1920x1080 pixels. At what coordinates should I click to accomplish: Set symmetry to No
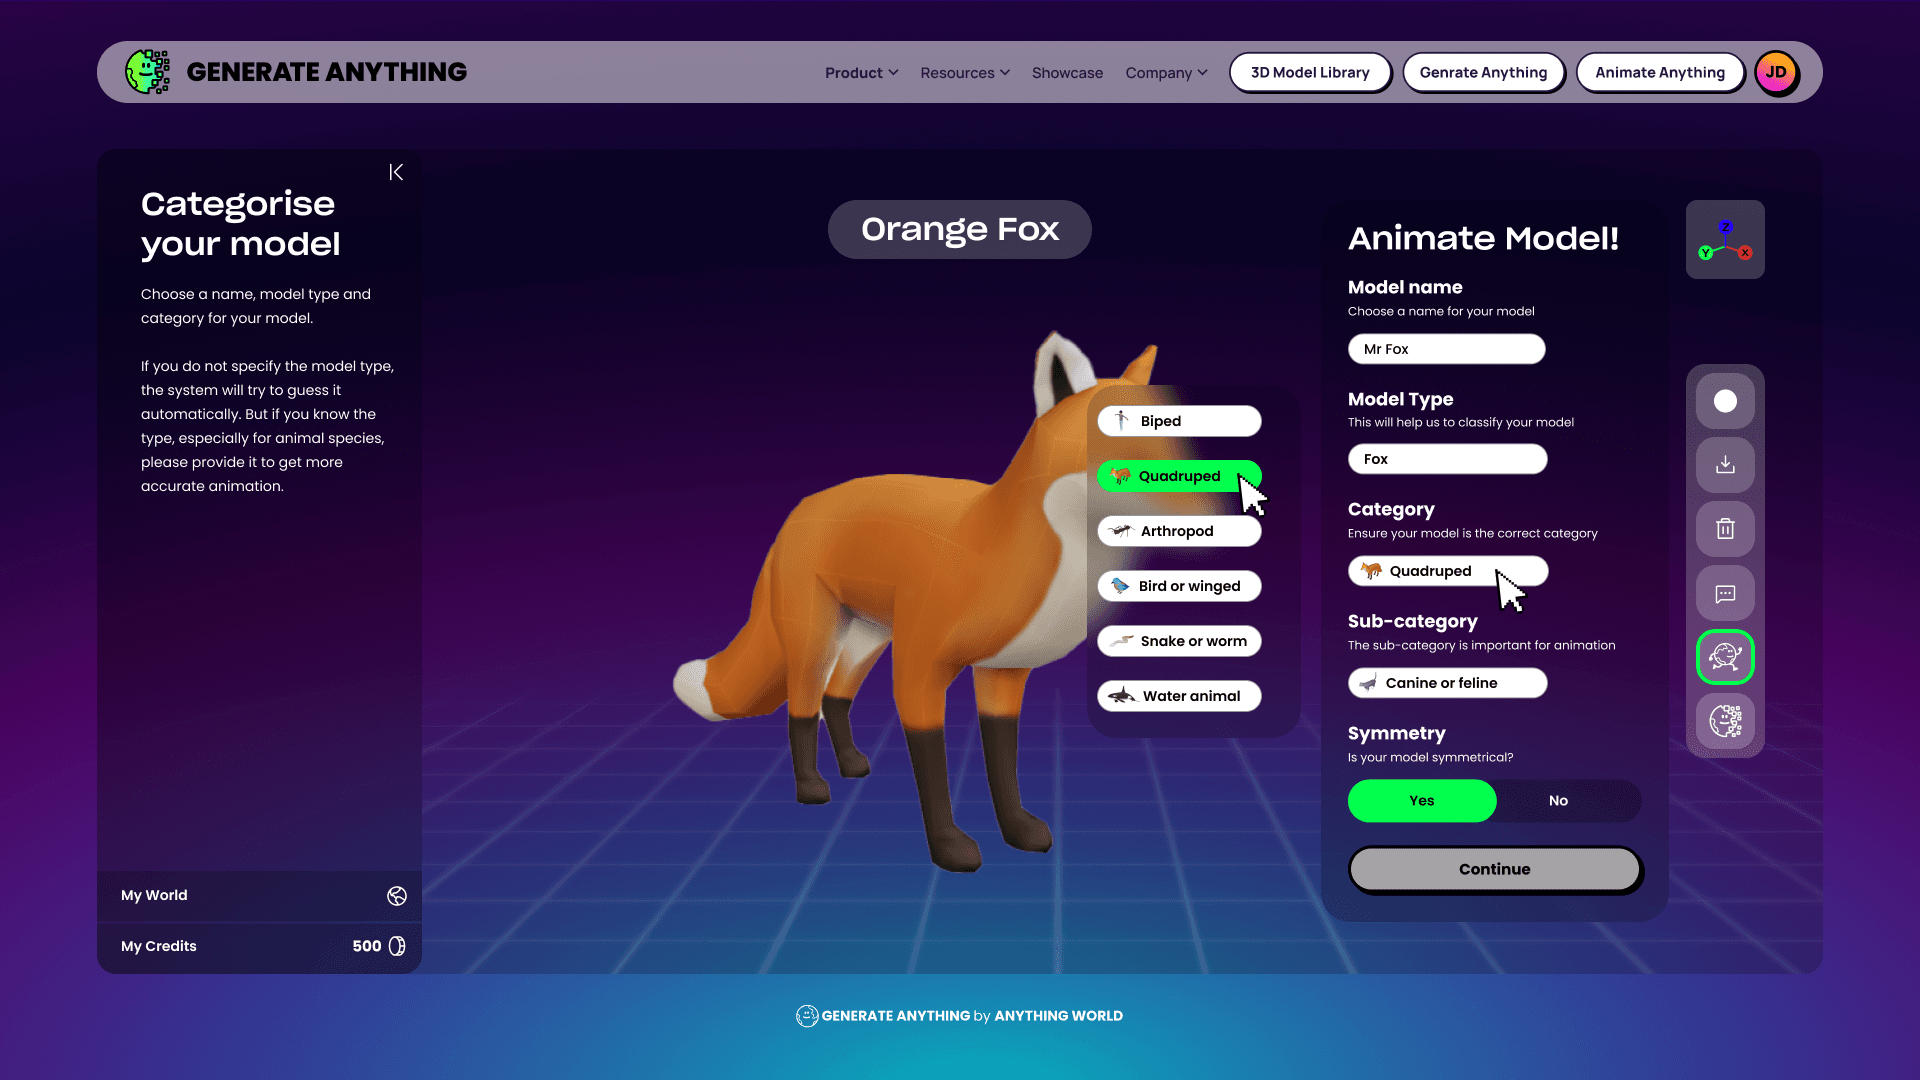click(1558, 801)
